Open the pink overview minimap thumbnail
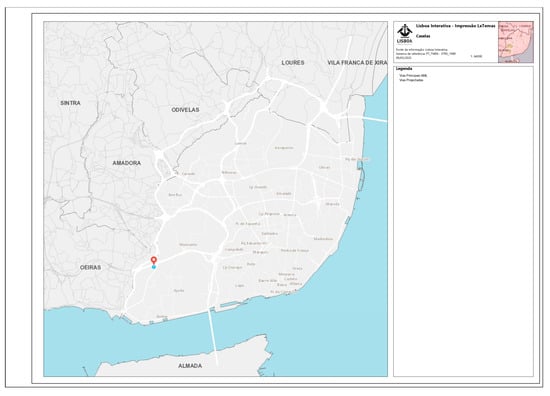This screenshot has height=396, width=550. coord(516,42)
